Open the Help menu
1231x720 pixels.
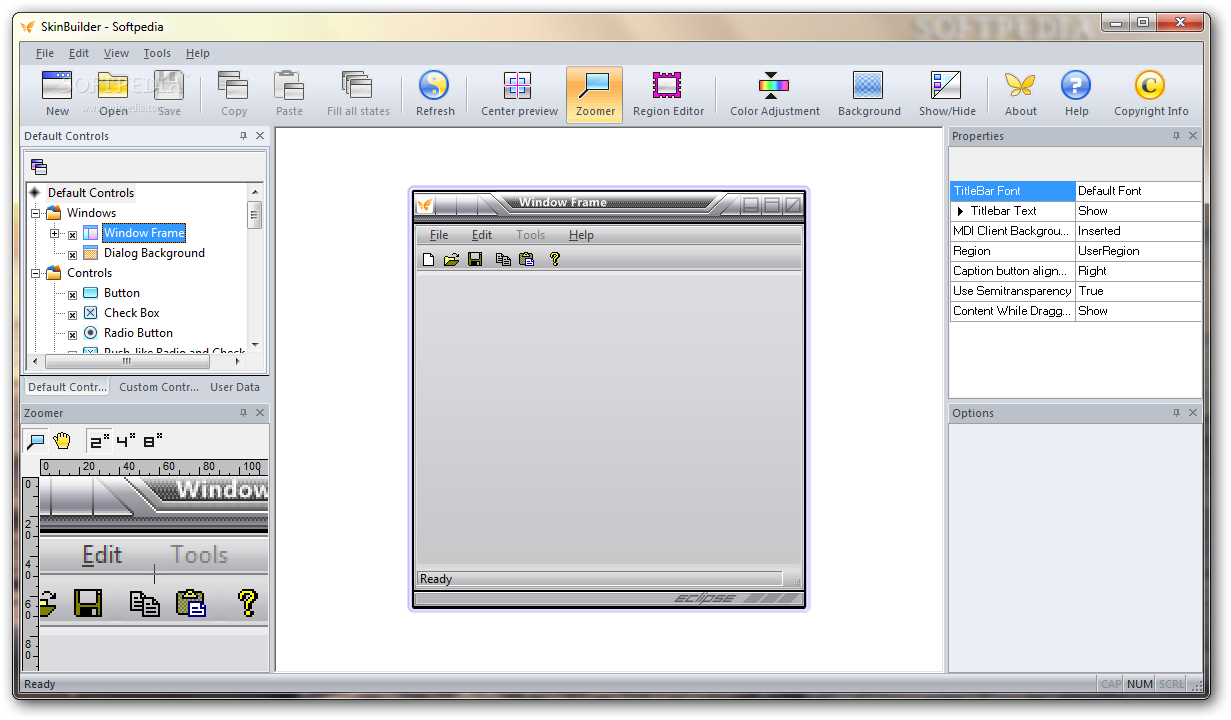tap(198, 53)
